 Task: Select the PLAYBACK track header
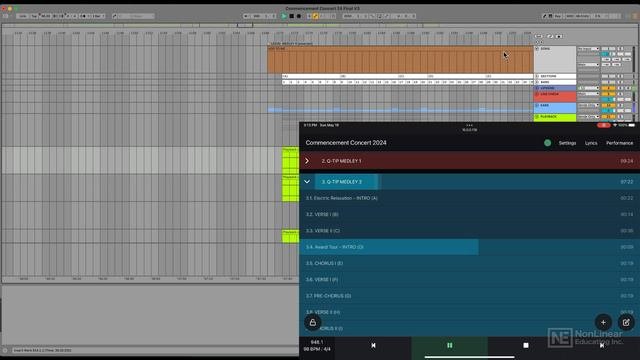click(x=555, y=118)
